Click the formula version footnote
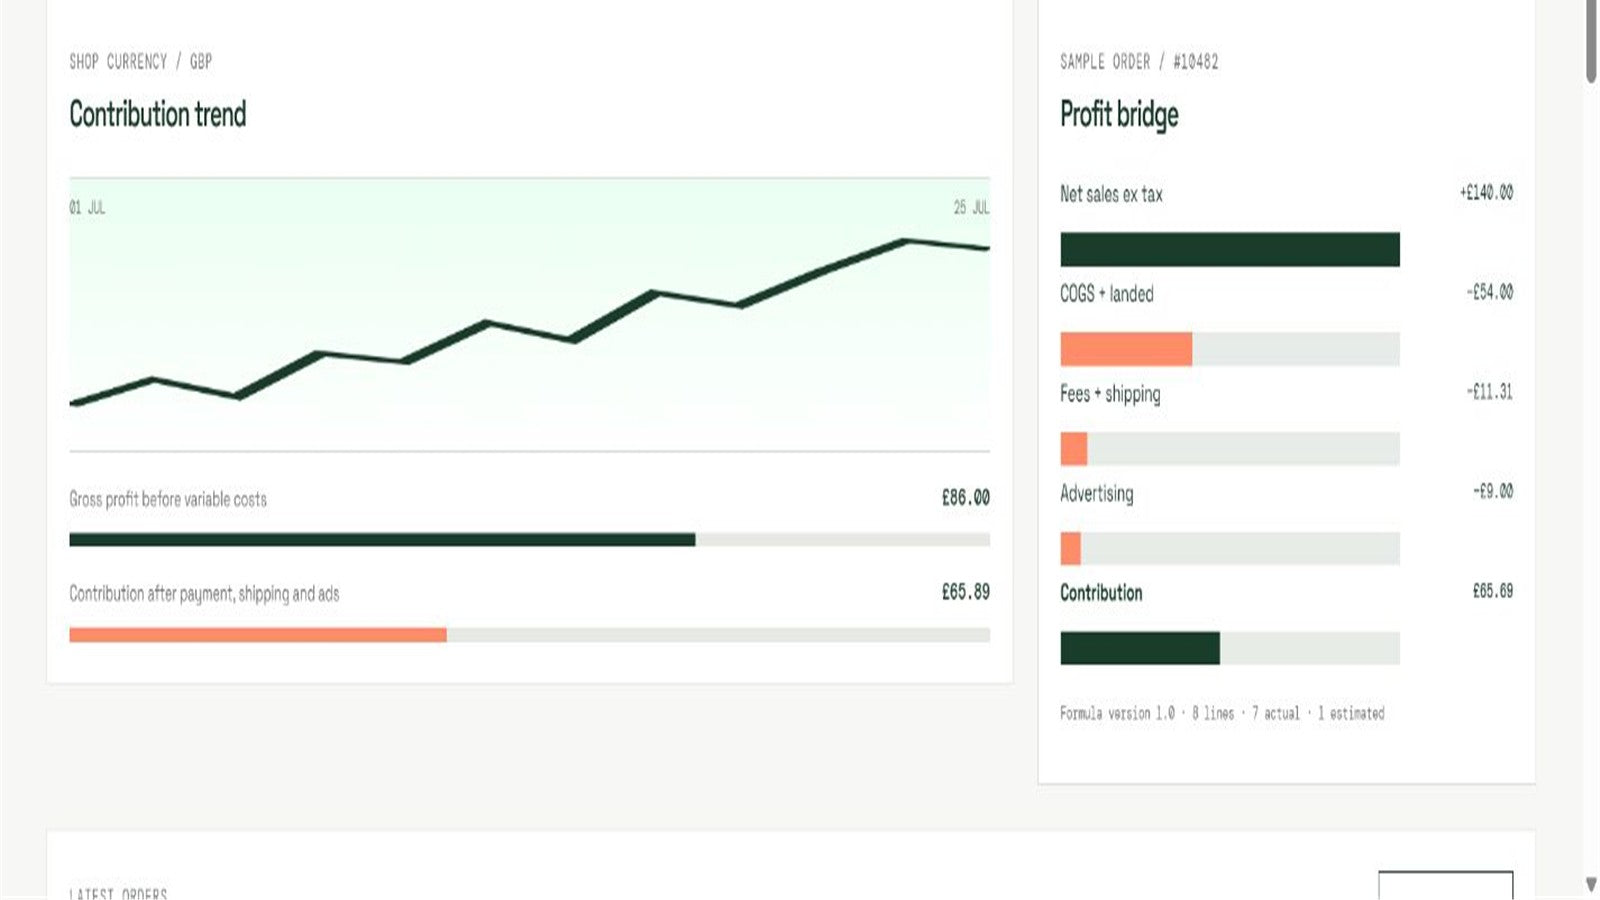 click(x=1222, y=713)
